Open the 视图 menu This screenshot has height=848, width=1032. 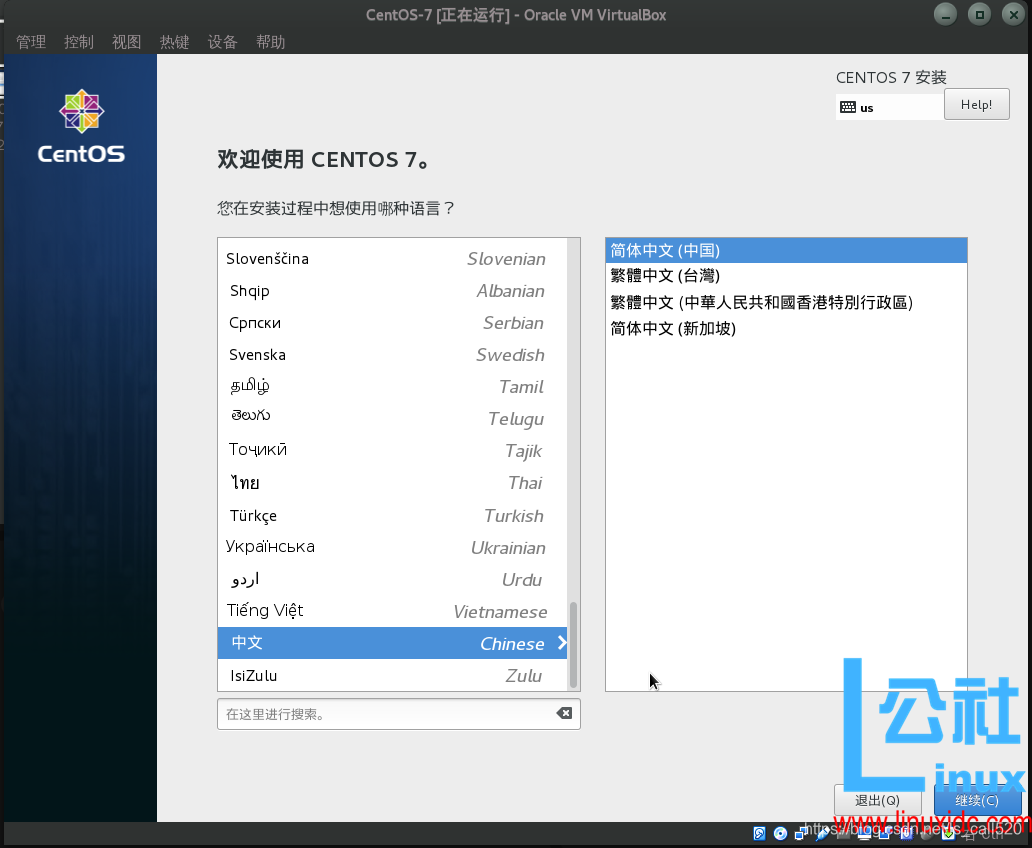[x=126, y=42]
